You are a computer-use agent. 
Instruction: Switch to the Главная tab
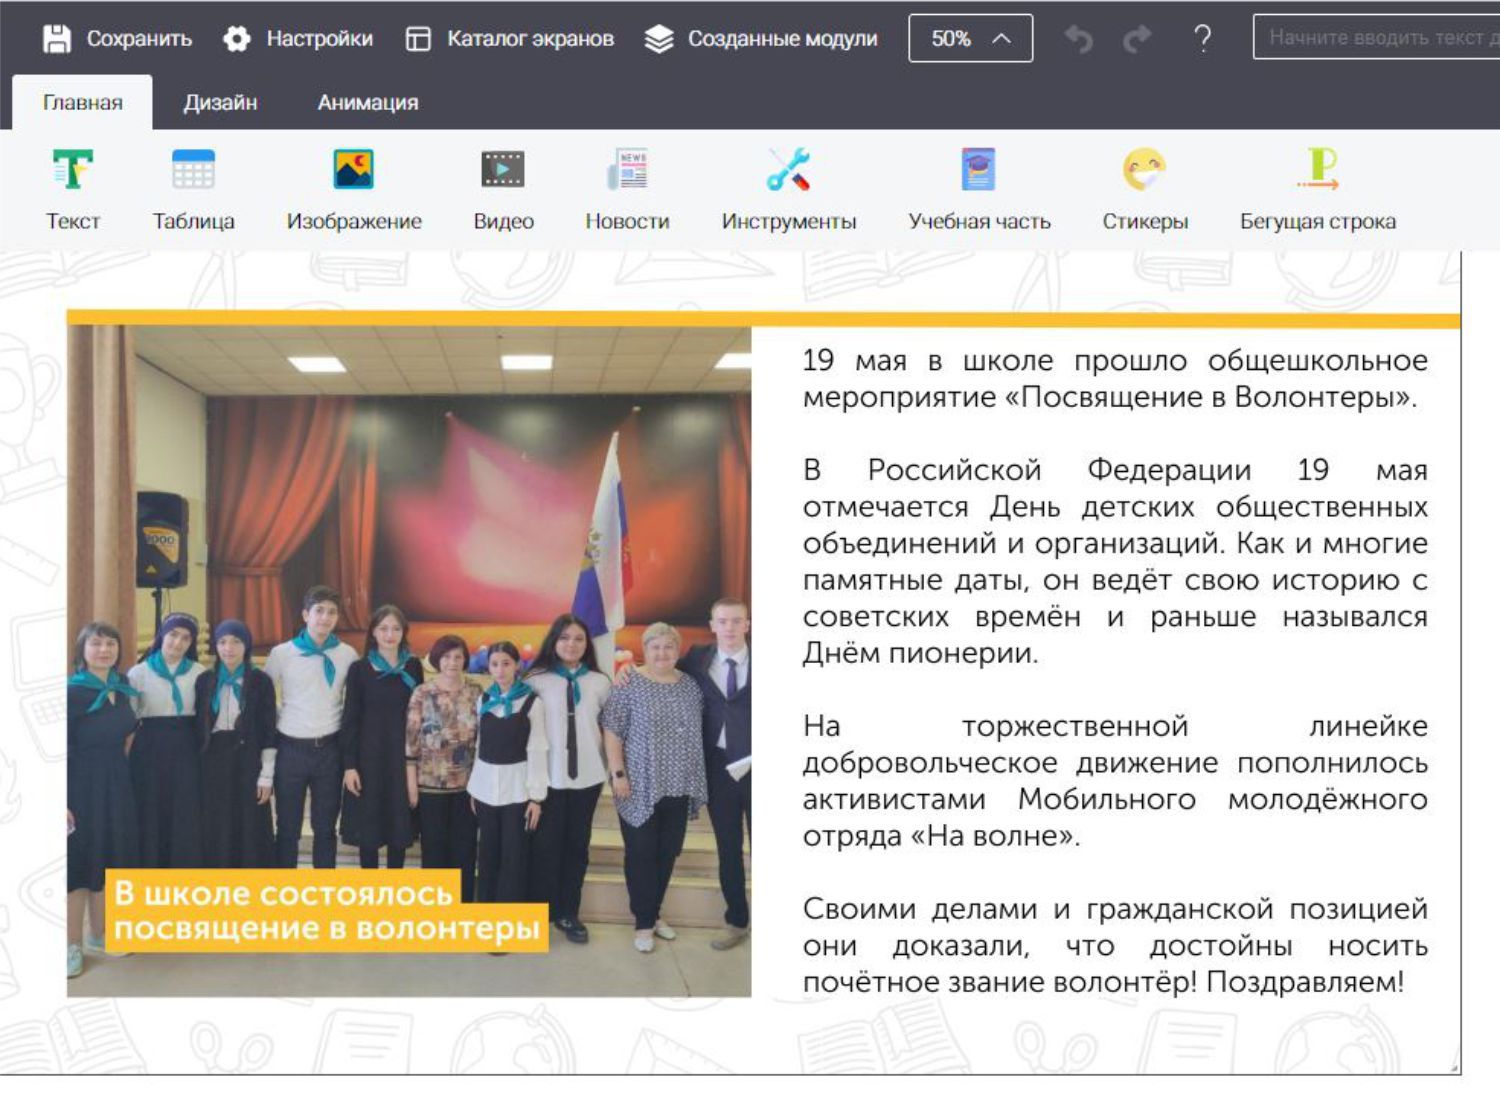82,102
